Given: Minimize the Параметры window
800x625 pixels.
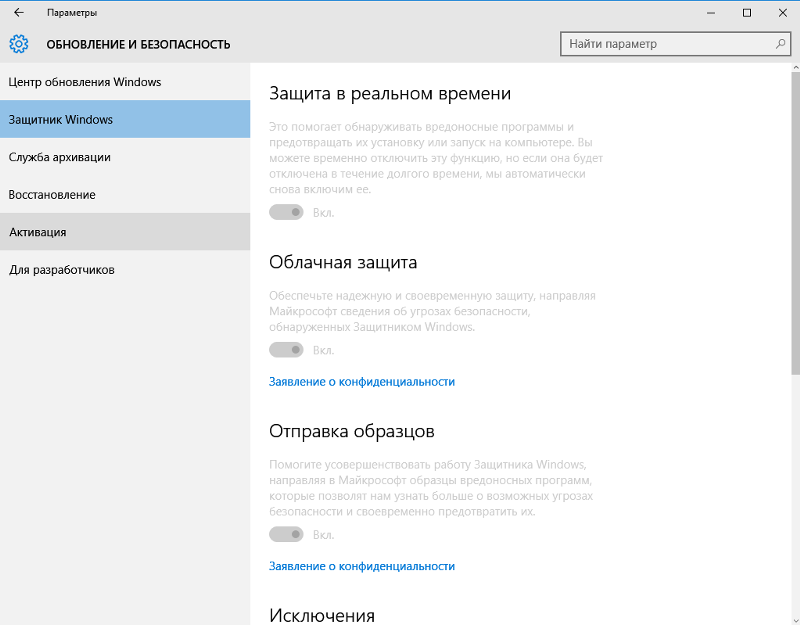Looking at the screenshot, I should [701, 13].
